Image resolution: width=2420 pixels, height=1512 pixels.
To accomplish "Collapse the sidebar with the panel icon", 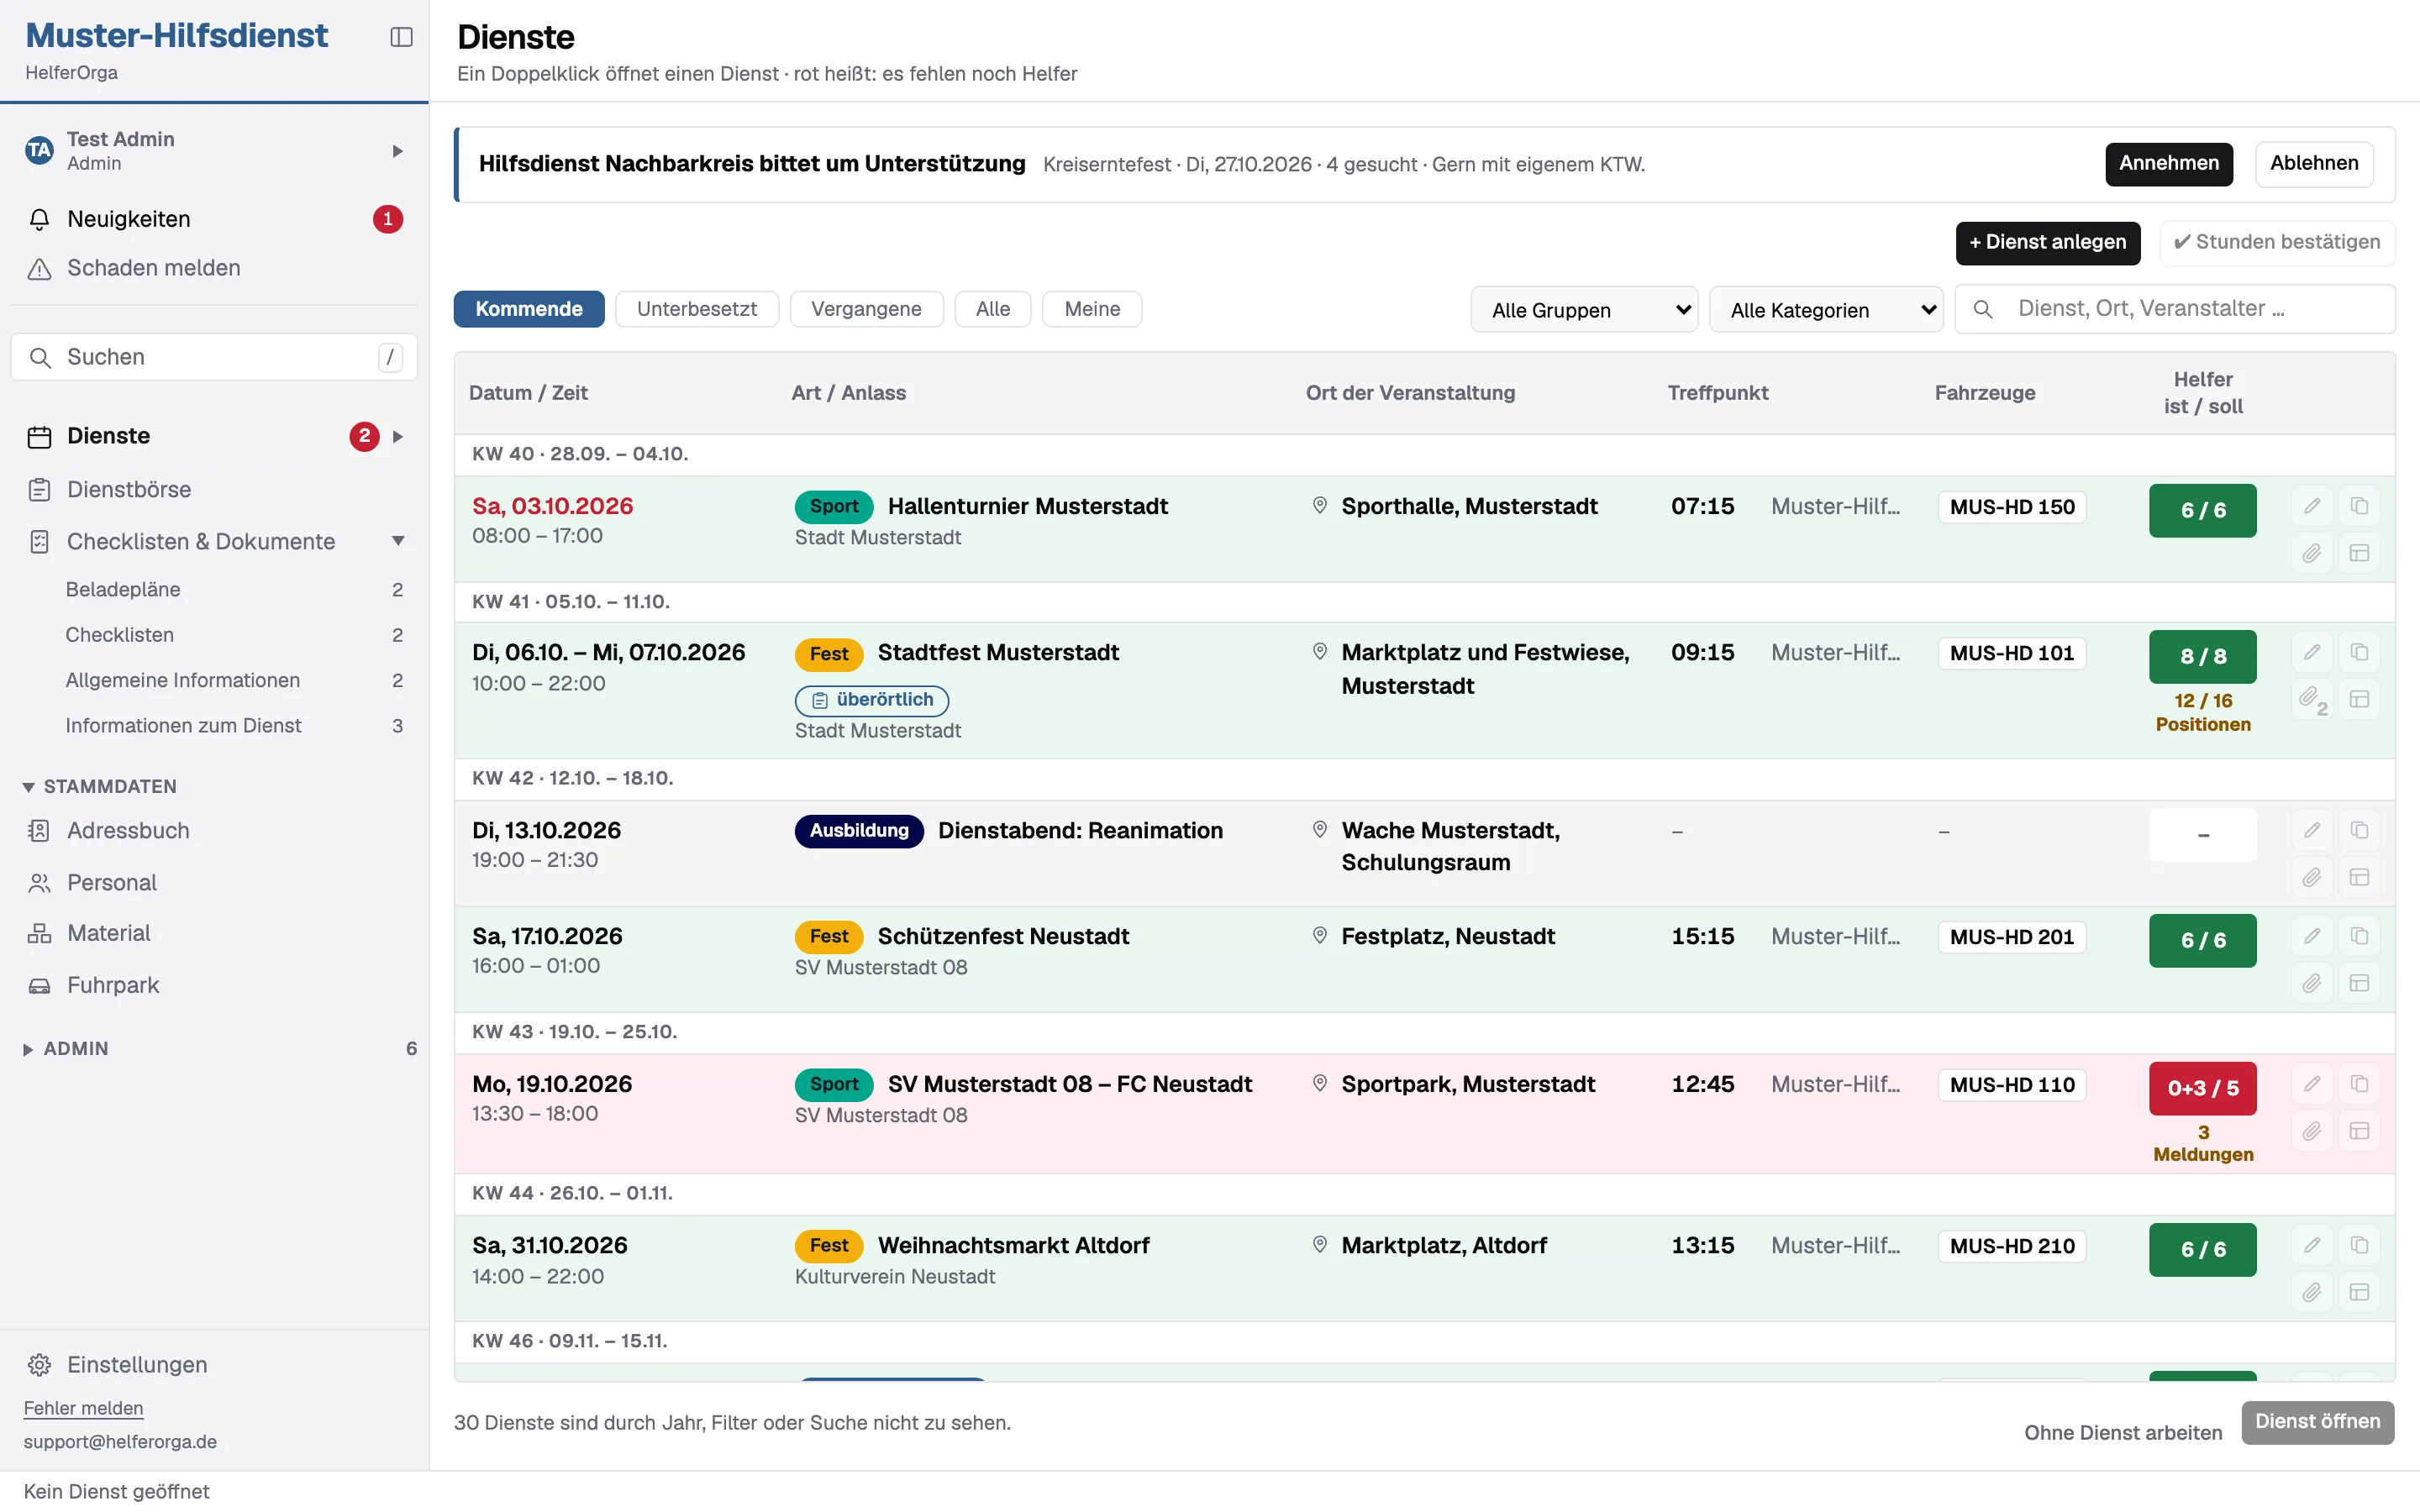I will pos(401,37).
